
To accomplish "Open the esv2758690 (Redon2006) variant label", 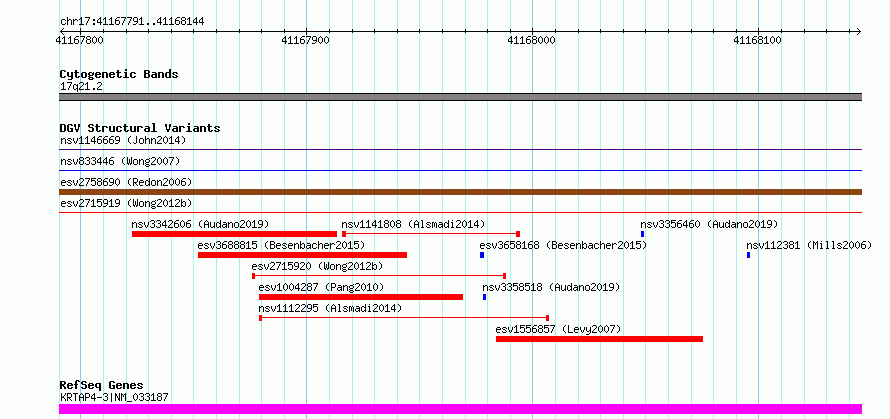I will [126, 182].
